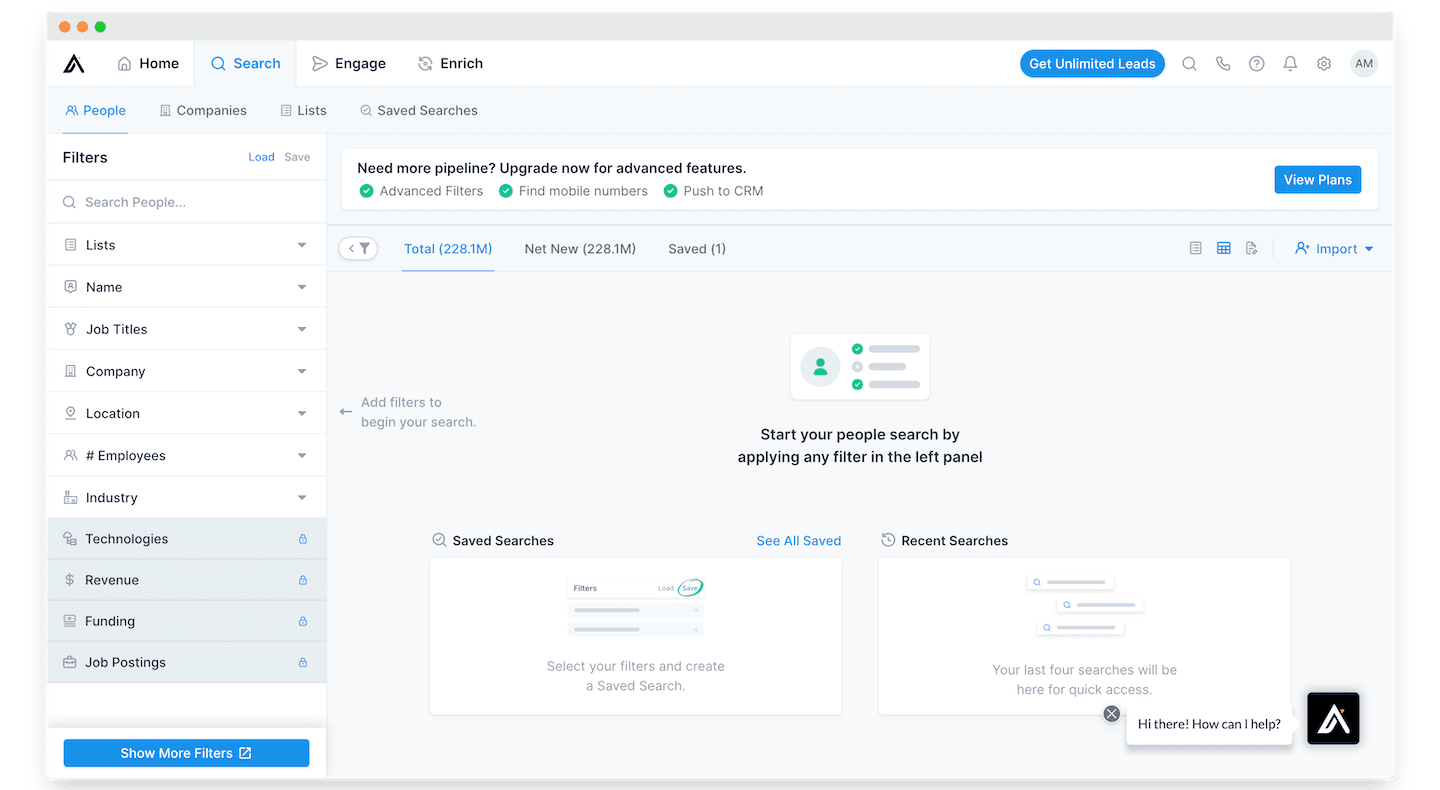1440x790 pixels.
Task: Expand the Company filter dropdown
Action: (302, 371)
